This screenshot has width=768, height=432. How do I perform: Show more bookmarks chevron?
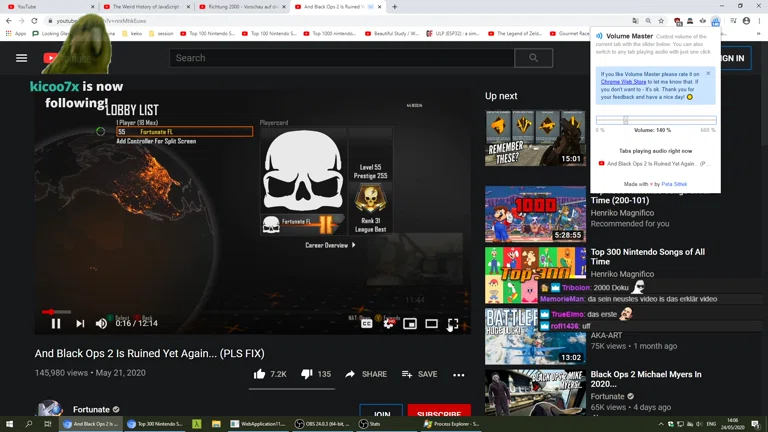point(759,33)
